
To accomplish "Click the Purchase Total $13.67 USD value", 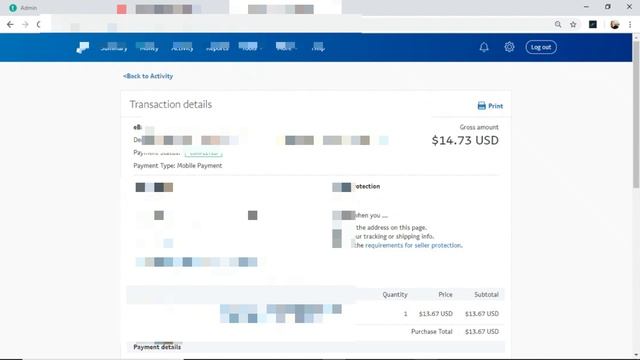I will 482,331.
